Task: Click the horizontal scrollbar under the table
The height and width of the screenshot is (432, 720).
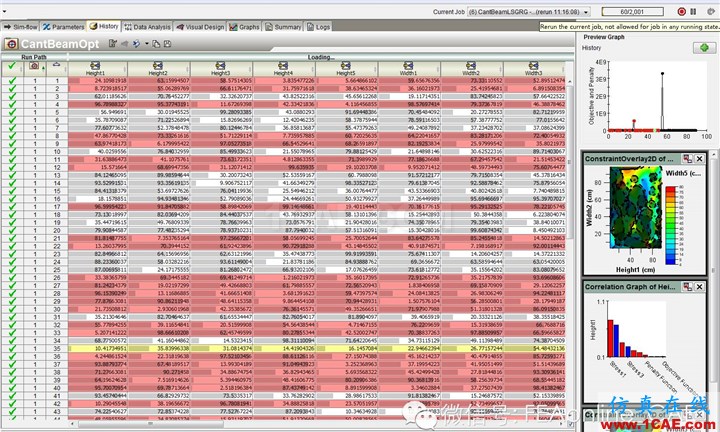Action: [x=149, y=425]
